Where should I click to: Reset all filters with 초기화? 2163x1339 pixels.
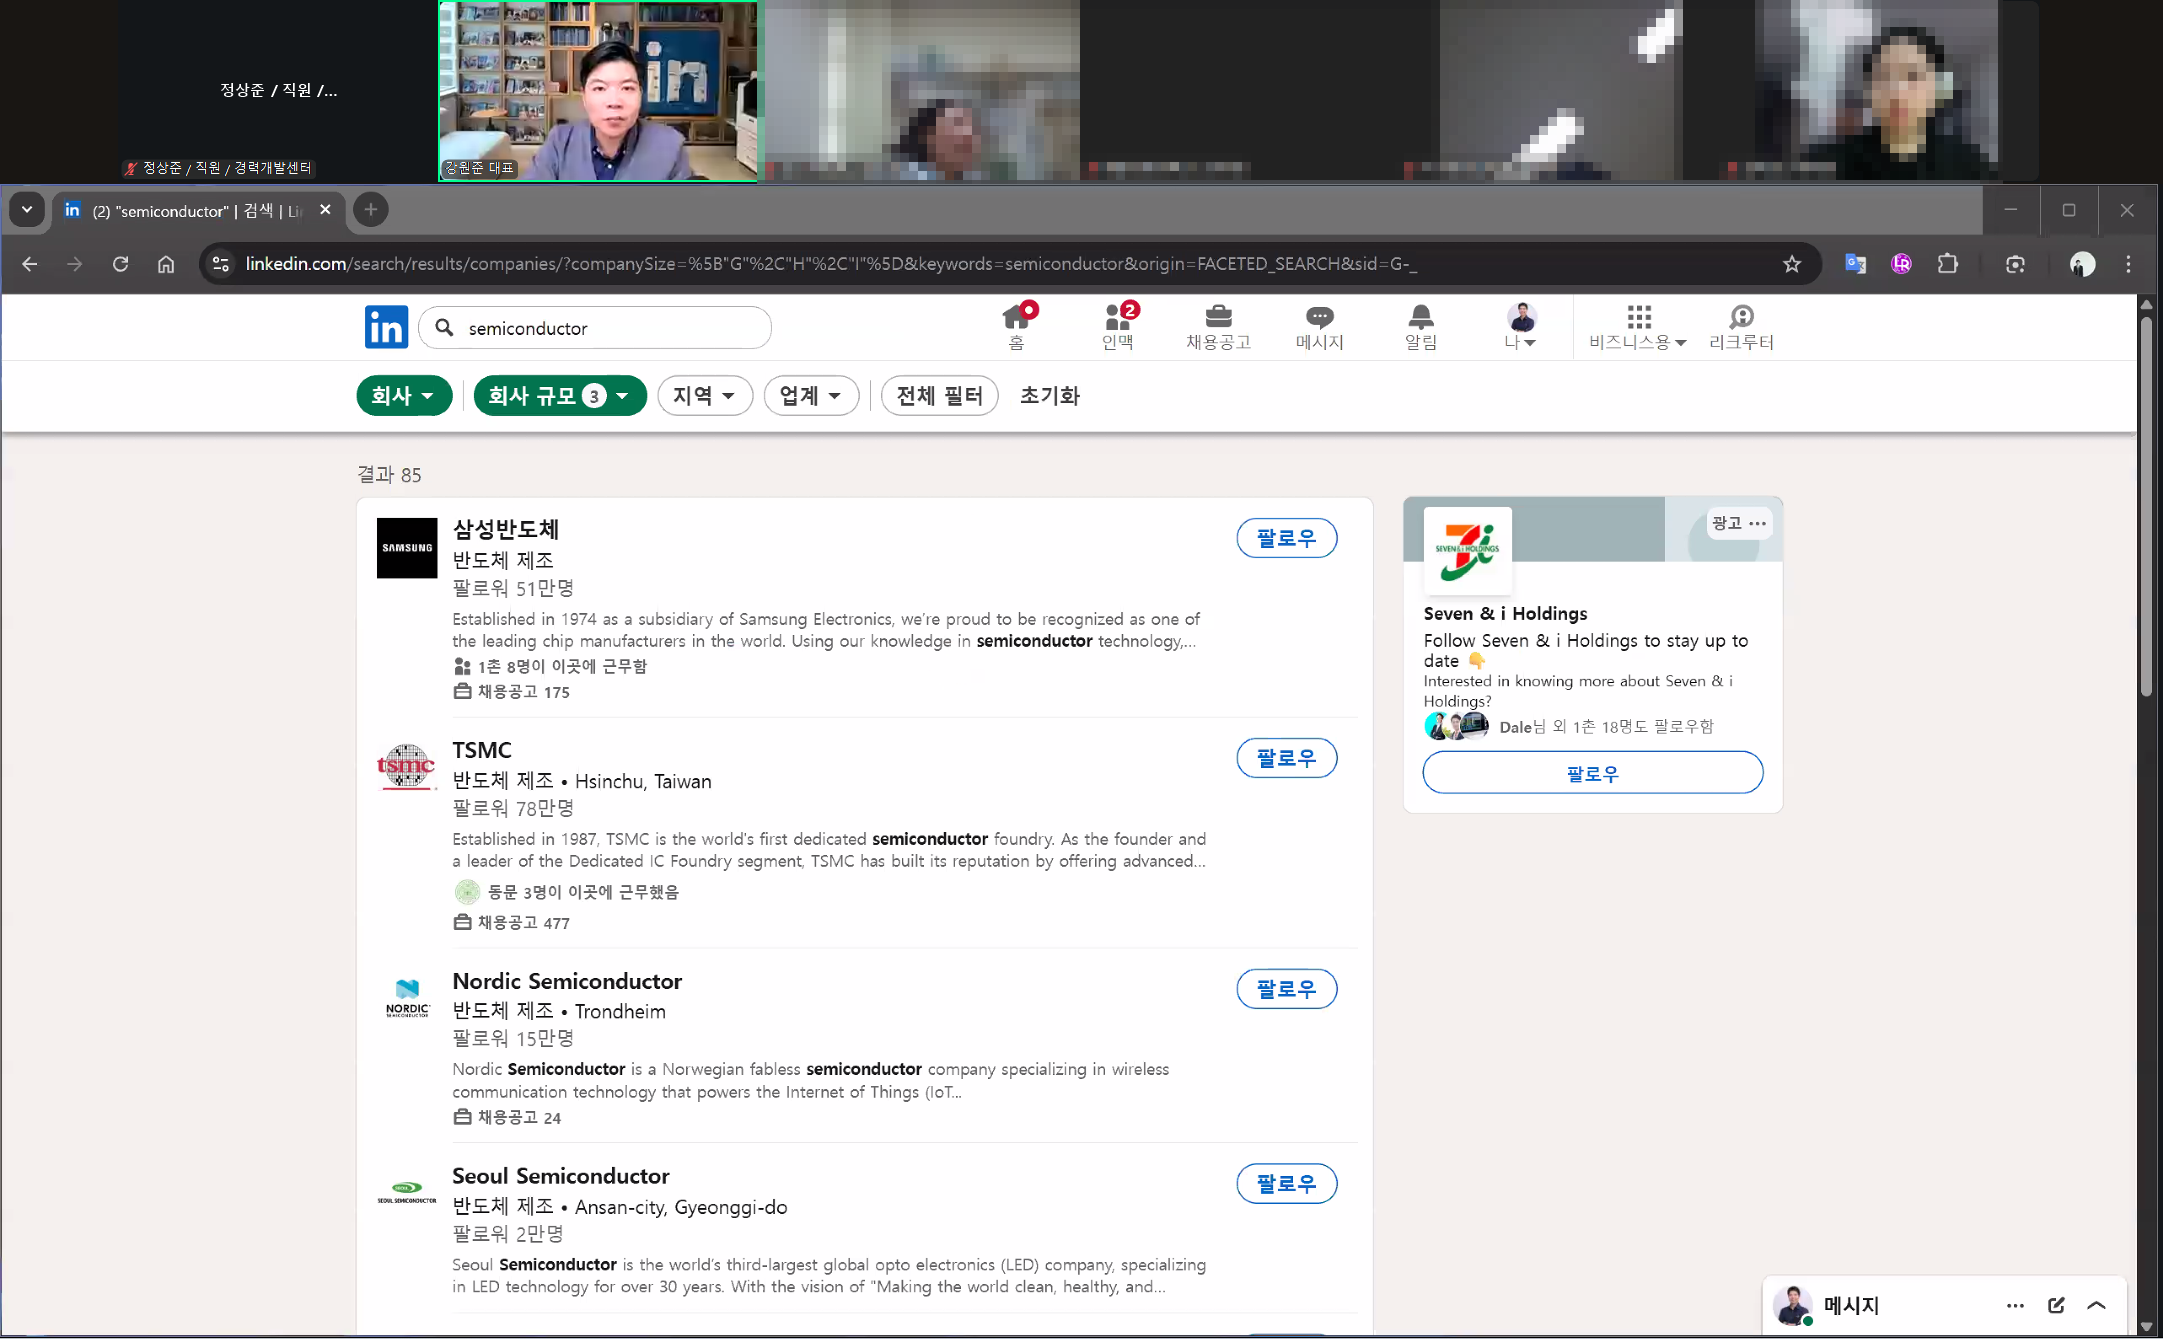click(x=1049, y=396)
